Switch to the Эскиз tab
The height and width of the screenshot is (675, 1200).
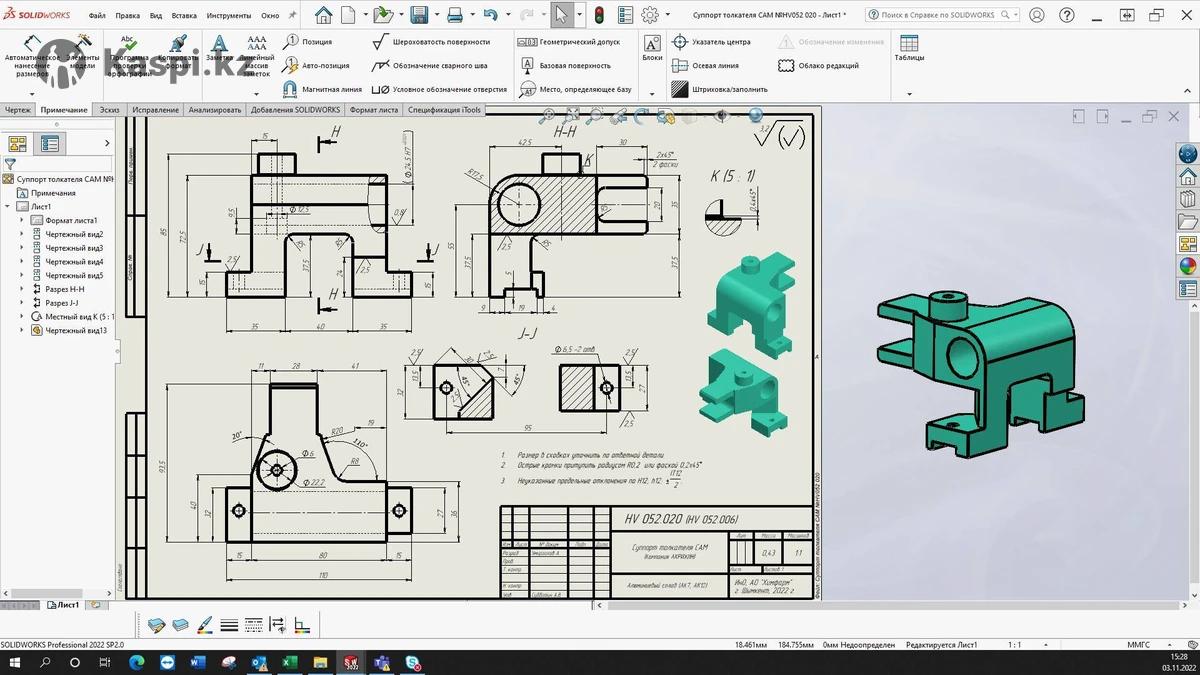(x=109, y=110)
